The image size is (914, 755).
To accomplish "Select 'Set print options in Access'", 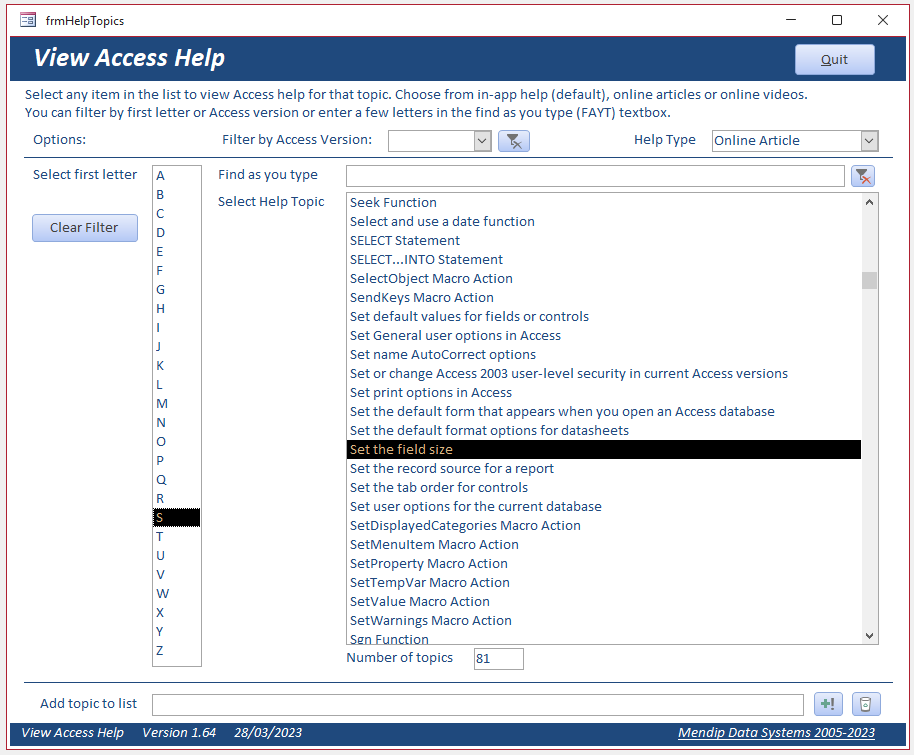I will click(x=604, y=392).
